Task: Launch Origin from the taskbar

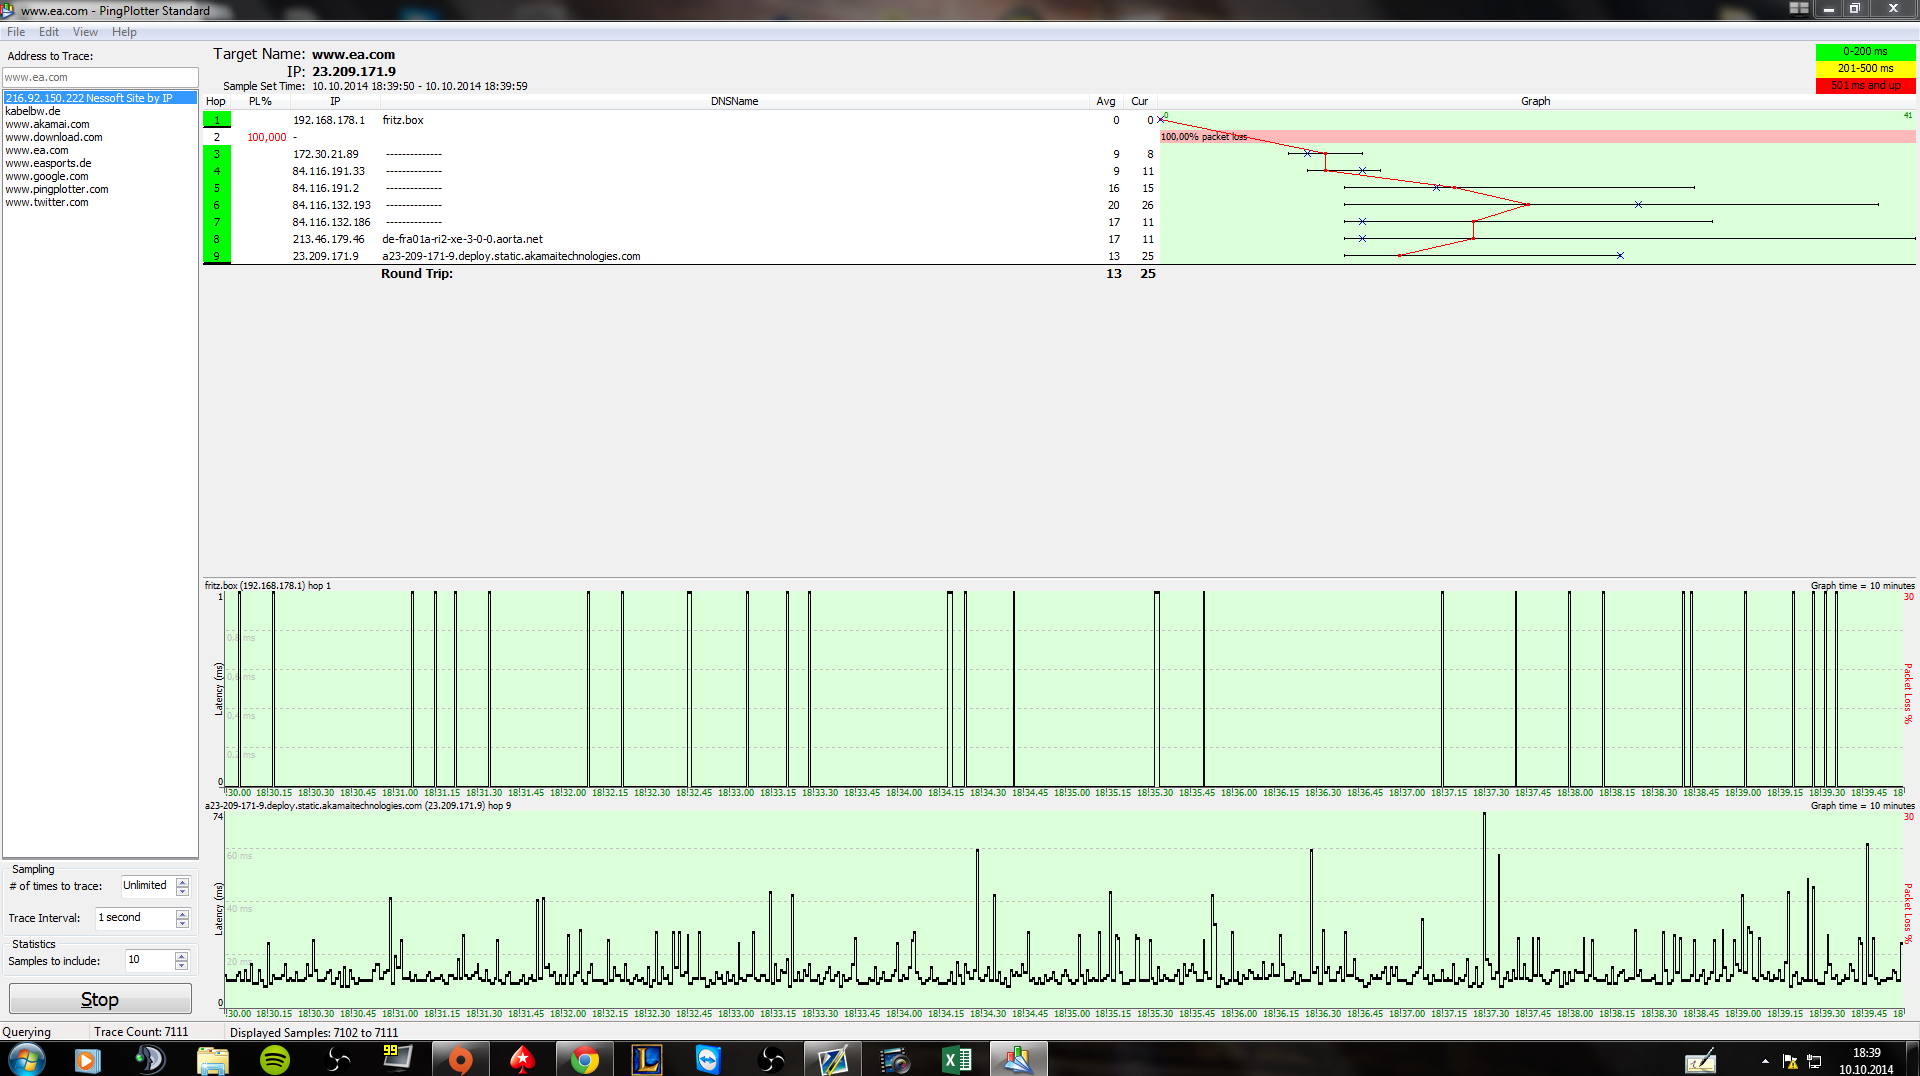Action: point(460,1059)
